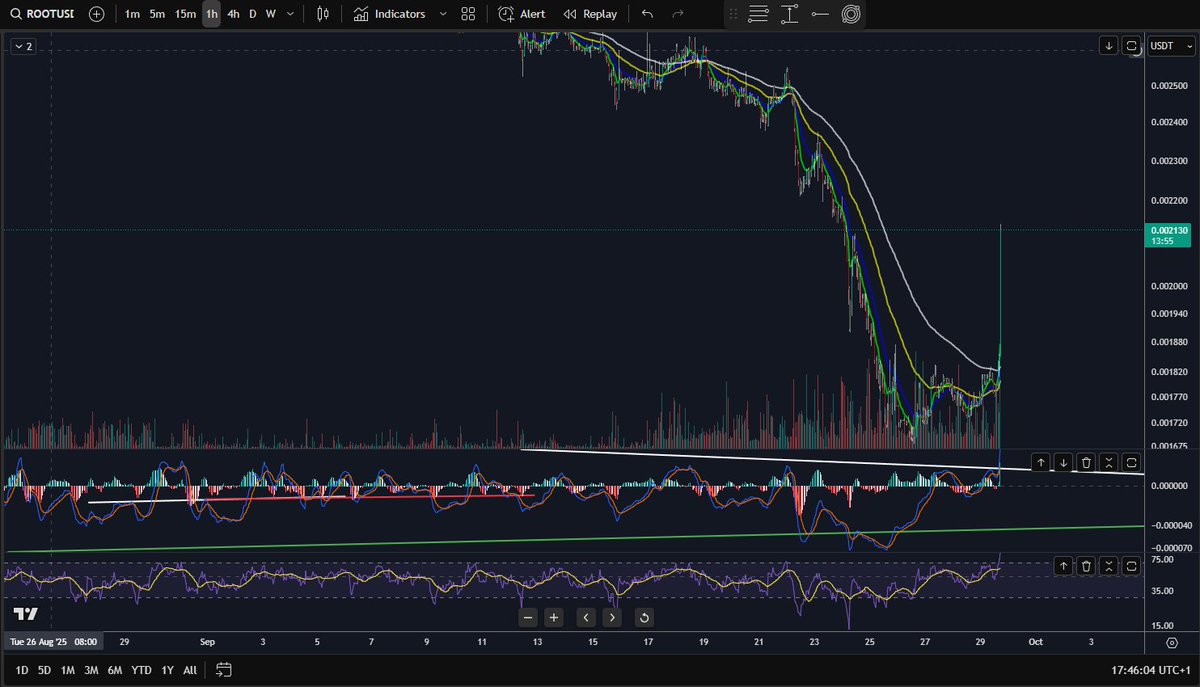The width and height of the screenshot is (1200, 687).
Task: Delete the RSI pane with trash icon
Action: click(1086, 566)
